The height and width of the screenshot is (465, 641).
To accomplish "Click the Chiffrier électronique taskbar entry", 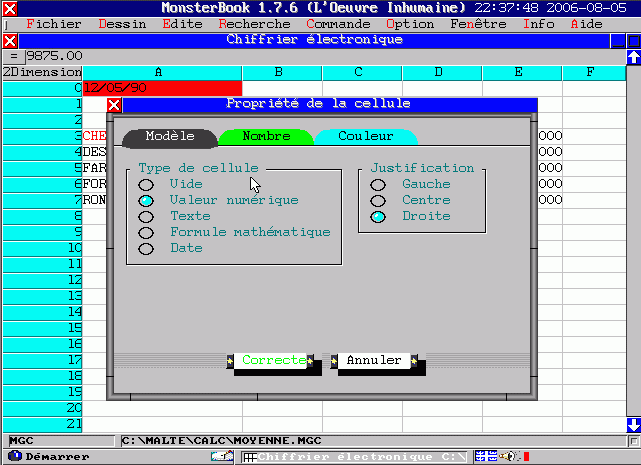I will 354,456.
